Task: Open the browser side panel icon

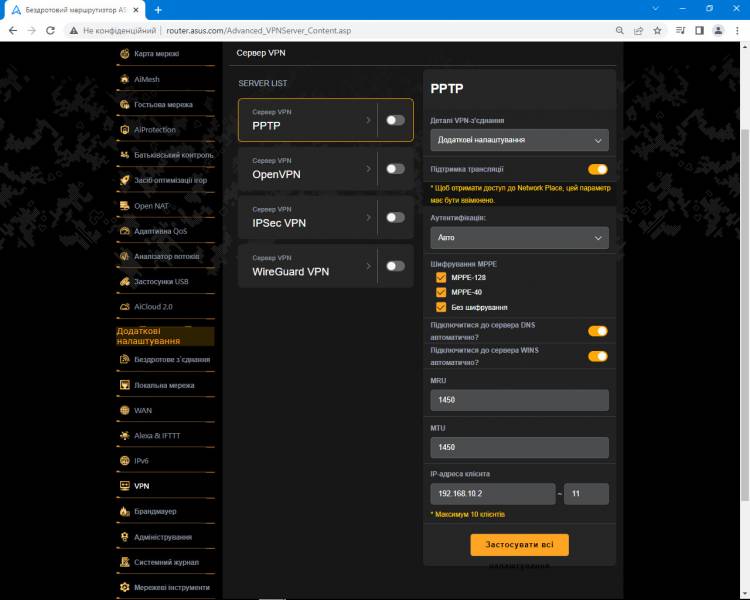Action: pos(699,31)
